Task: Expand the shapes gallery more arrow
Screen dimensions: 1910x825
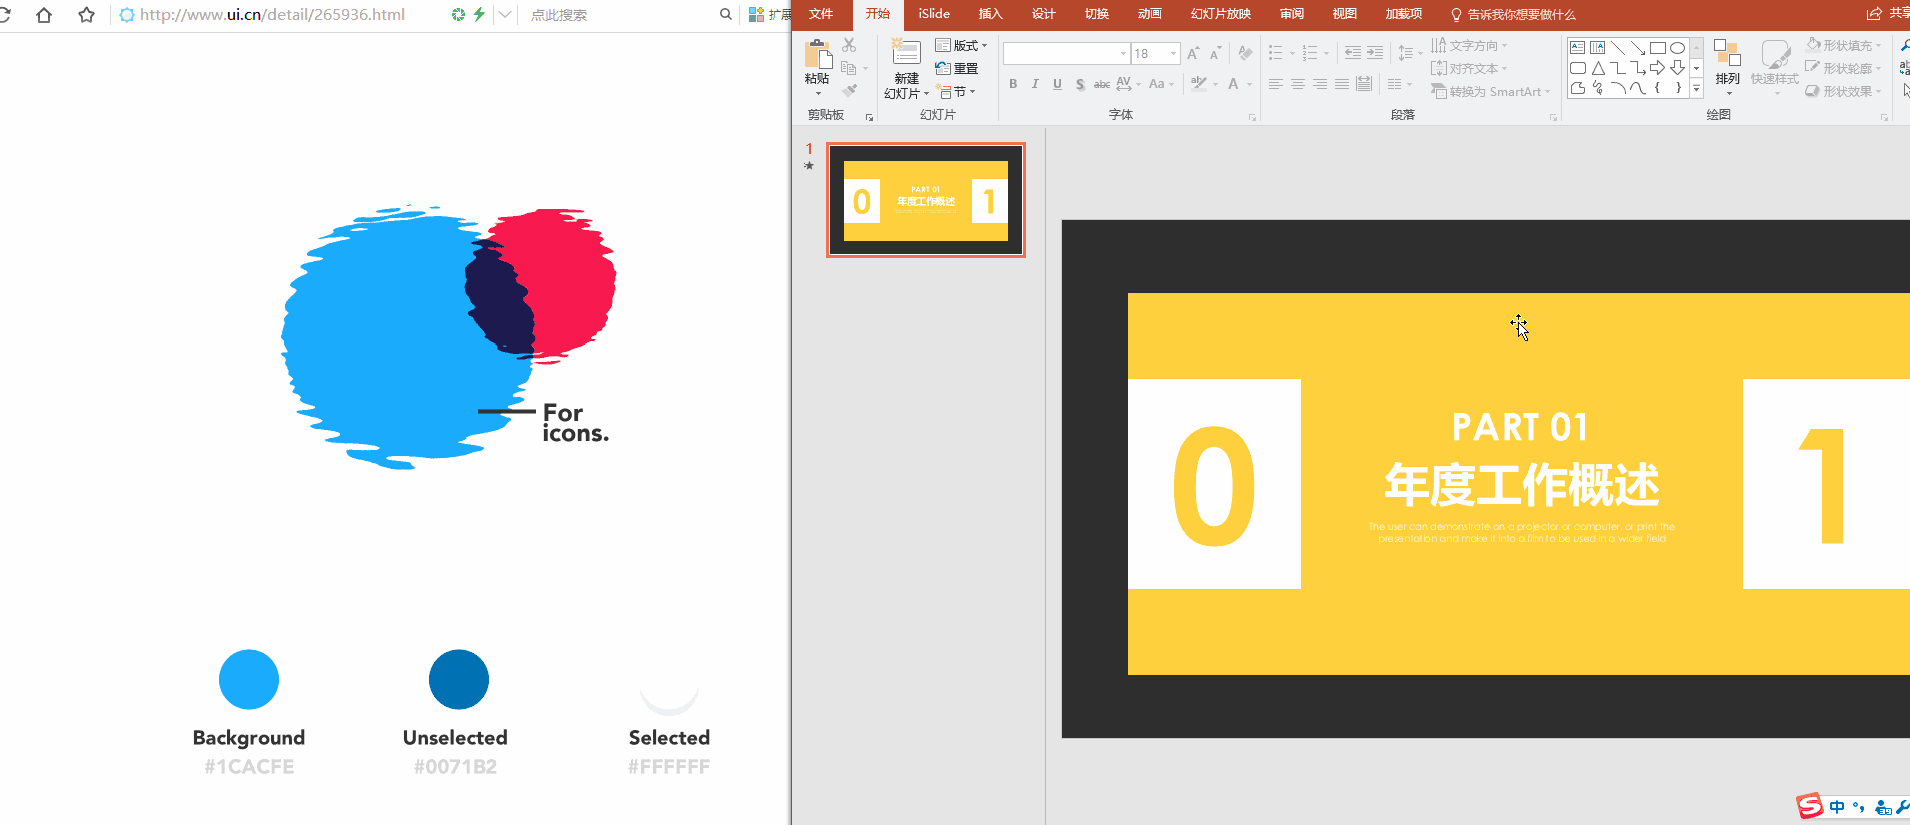Action: coord(1697,89)
